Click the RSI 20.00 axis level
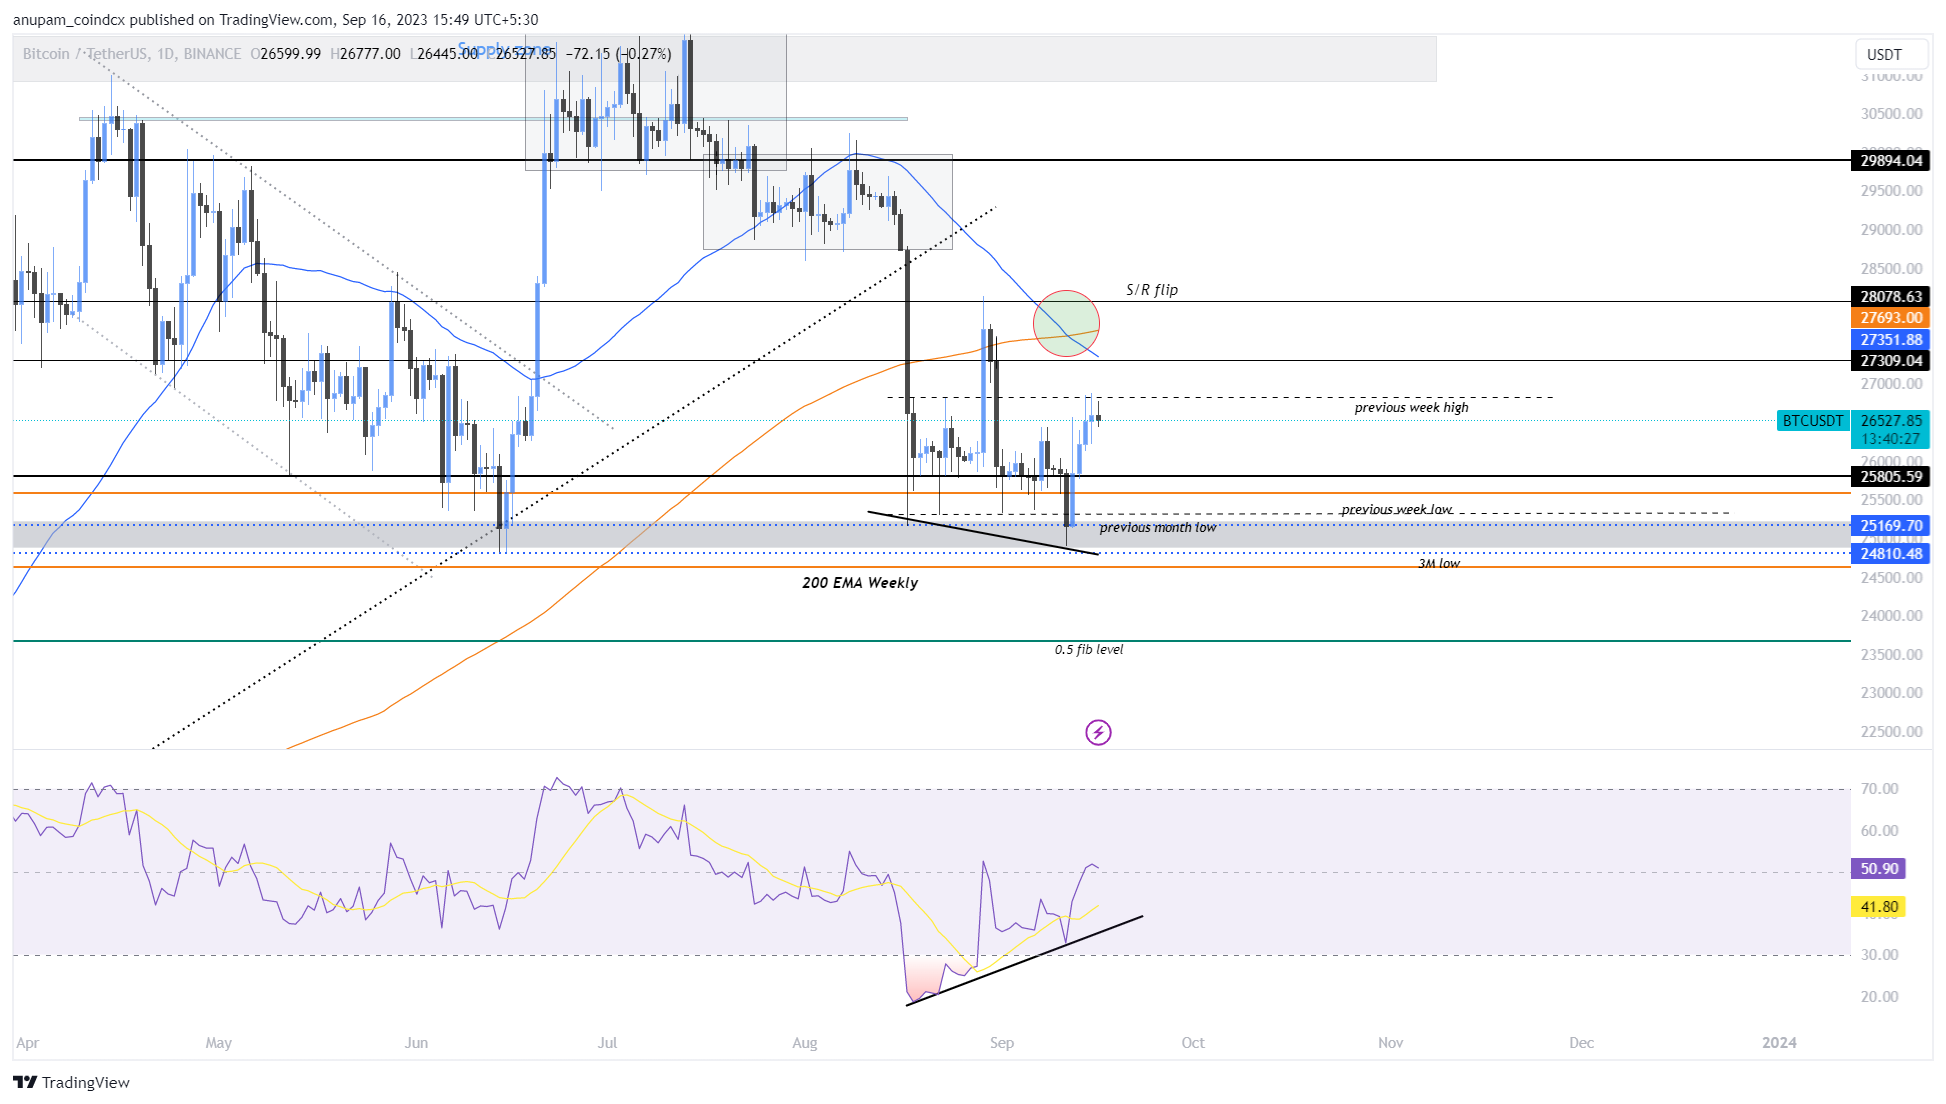Screen dimensions: 1946x1104 [x=1879, y=997]
